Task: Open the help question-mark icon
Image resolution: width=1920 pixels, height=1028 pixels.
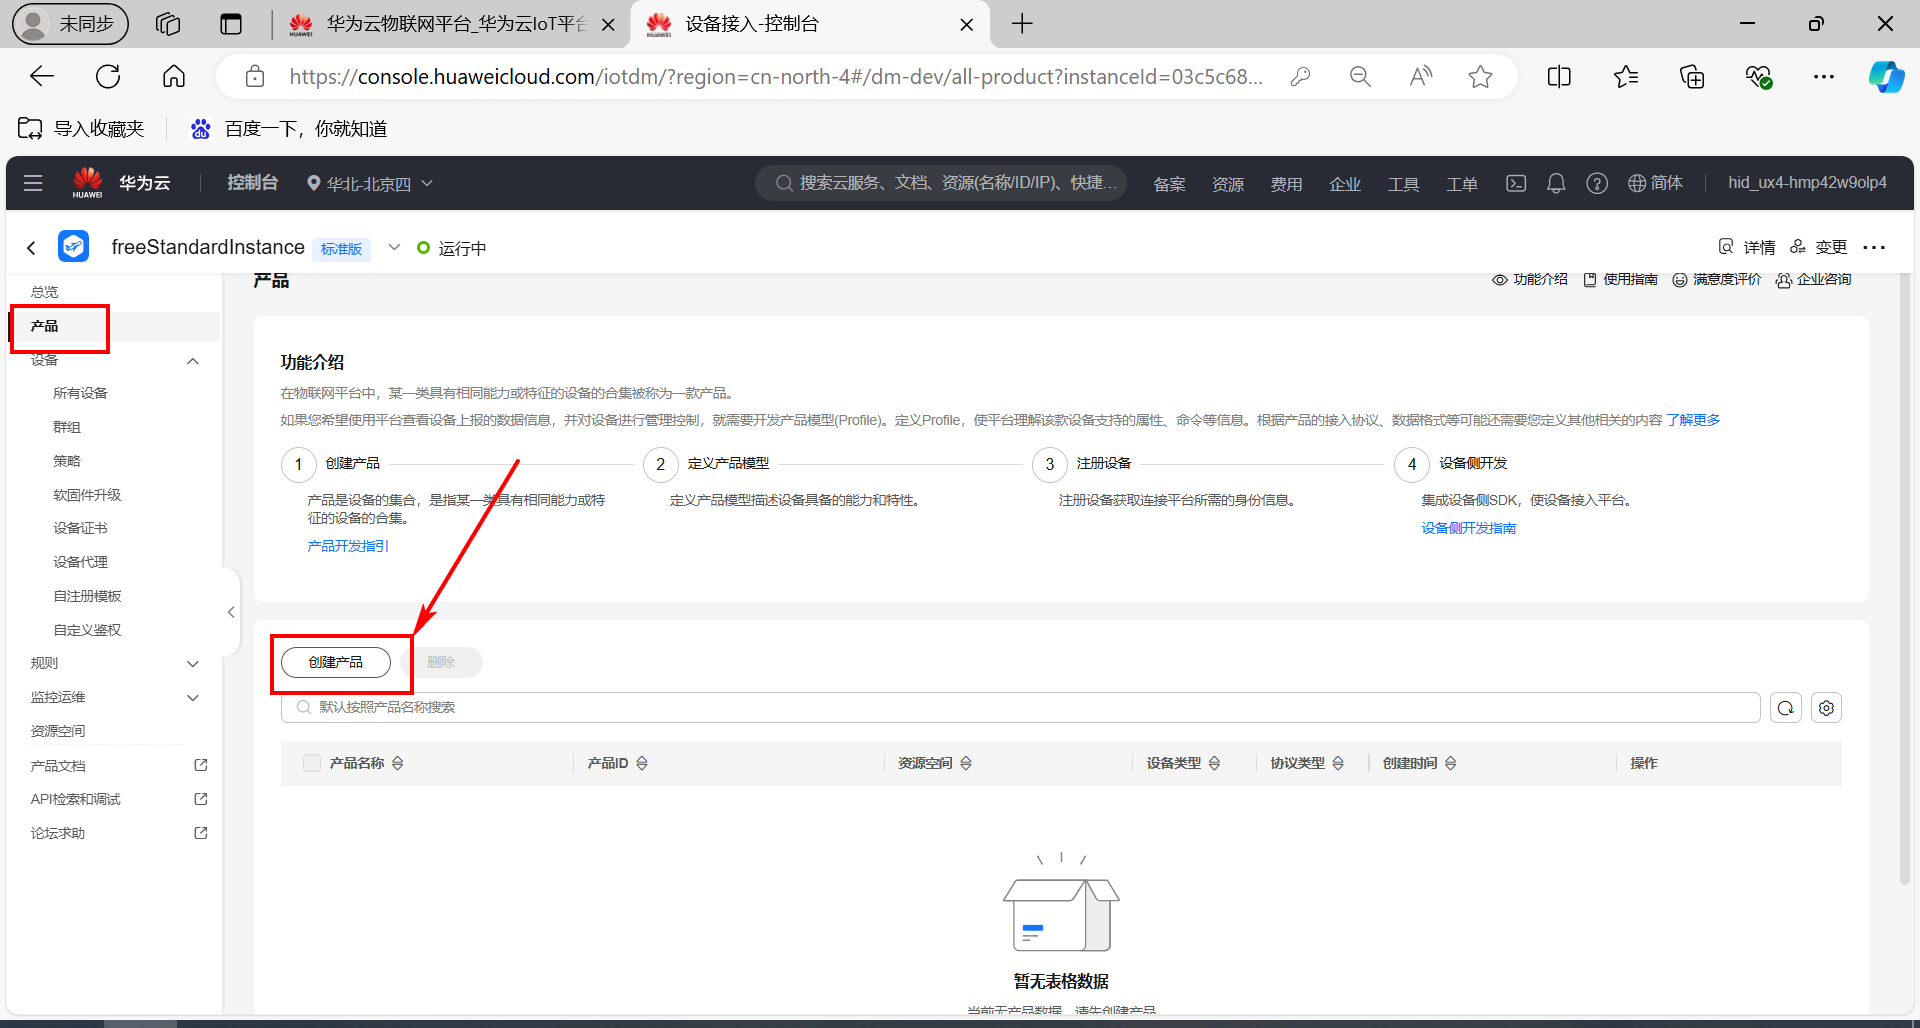Action: (x=1597, y=183)
